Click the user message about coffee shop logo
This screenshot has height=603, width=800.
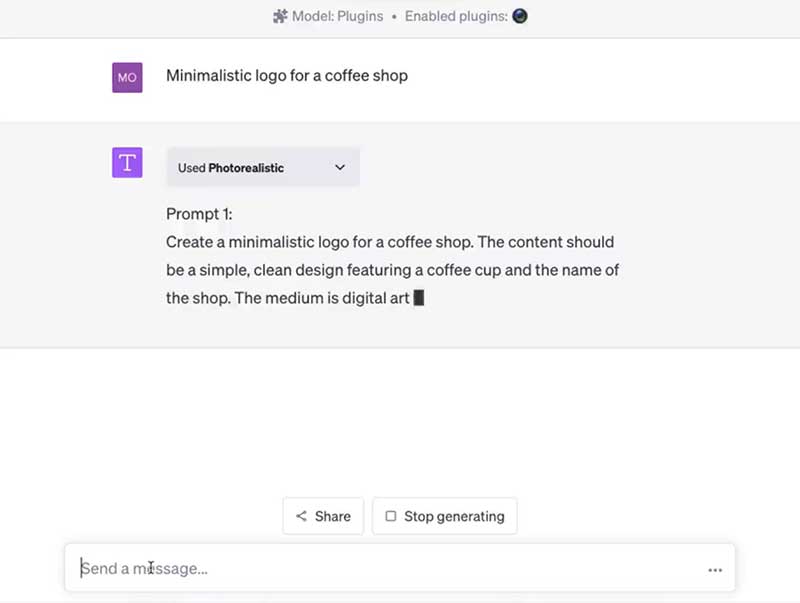click(x=287, y=76)
